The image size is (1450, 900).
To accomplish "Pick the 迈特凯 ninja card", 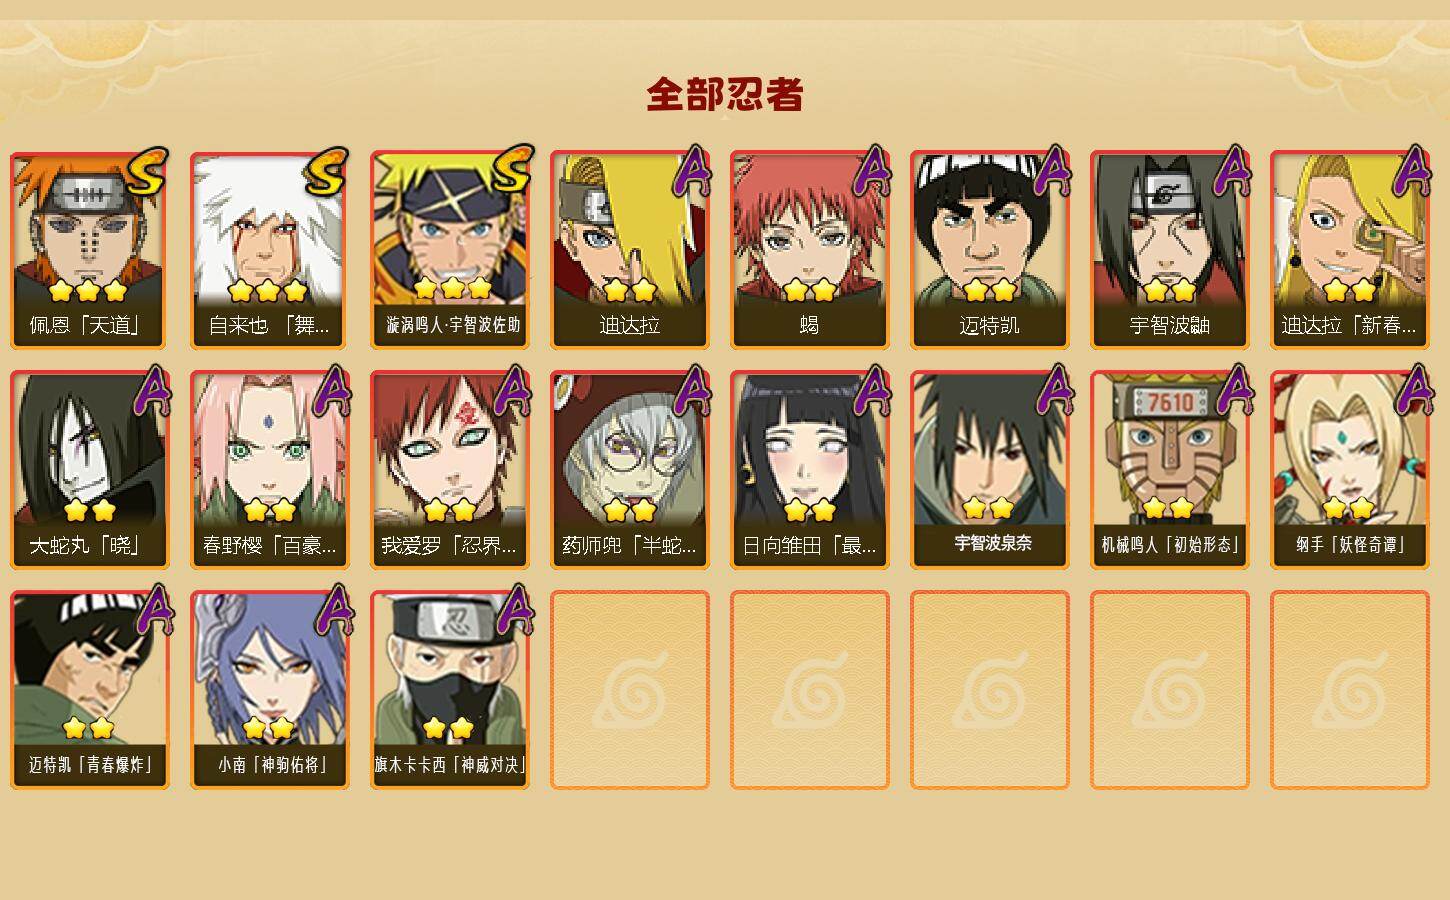I will click(x=990, y=250).
